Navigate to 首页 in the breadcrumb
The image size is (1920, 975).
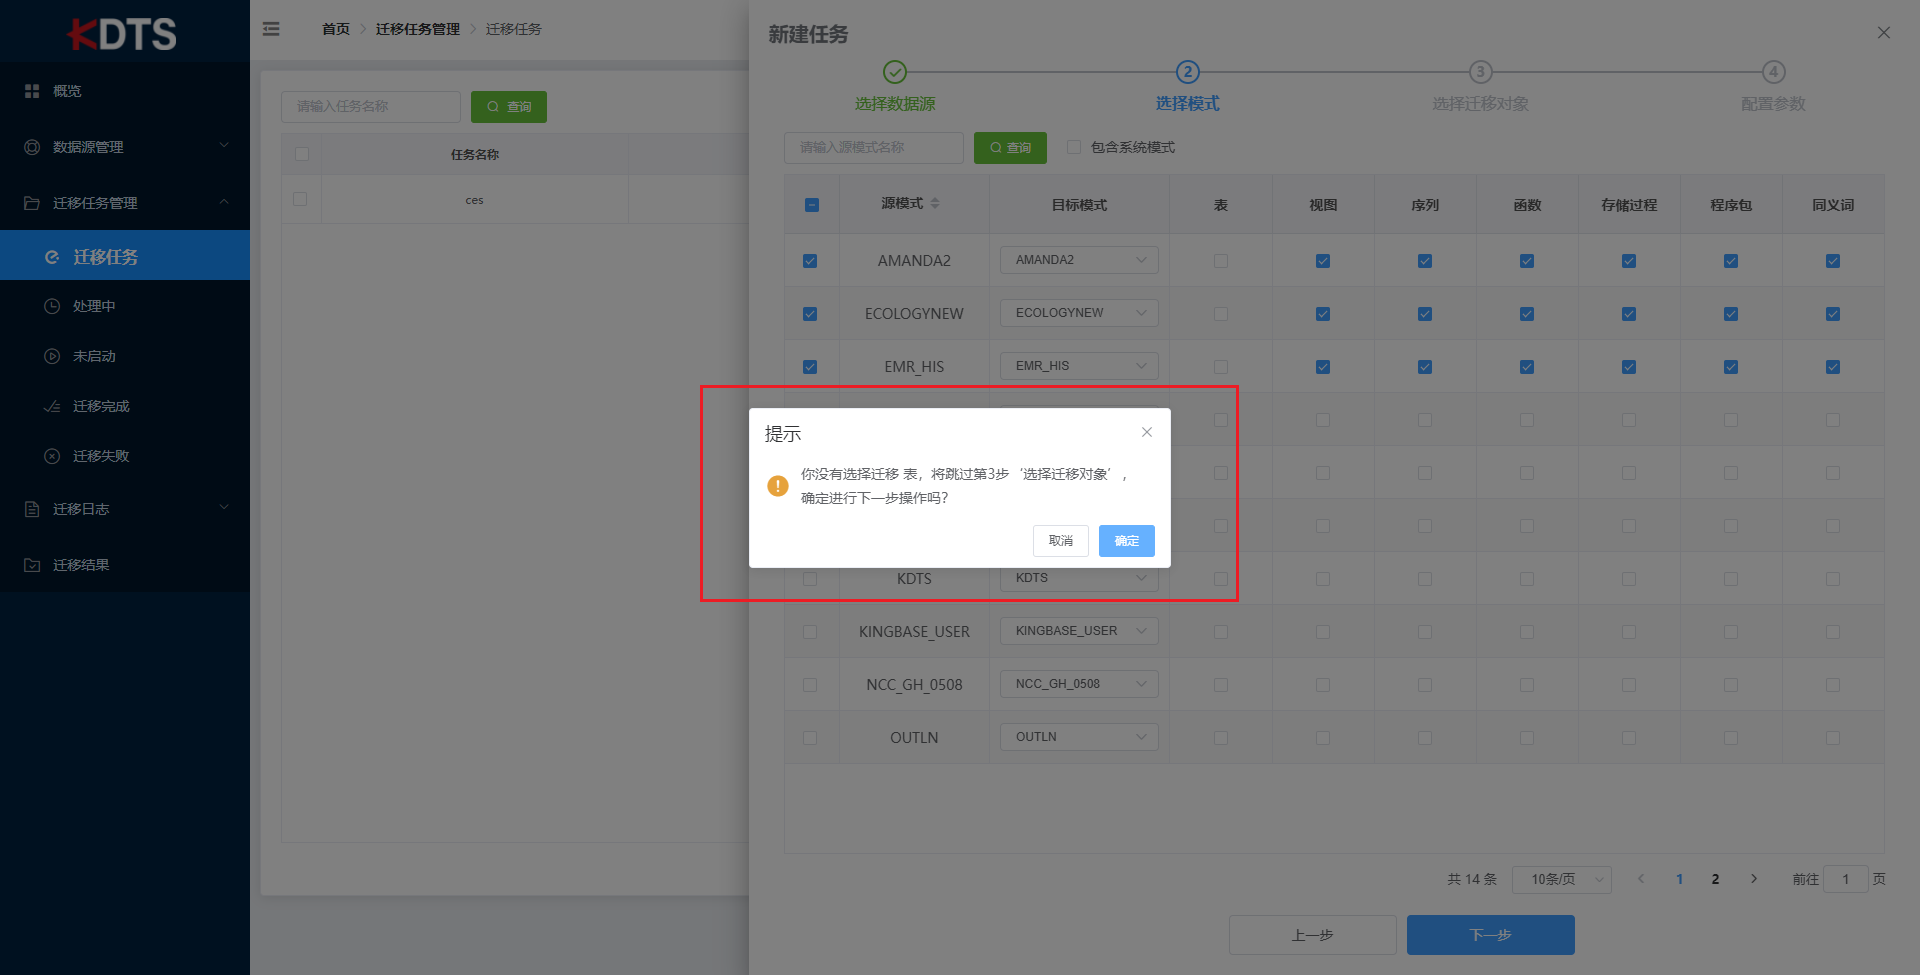(336, 29)
